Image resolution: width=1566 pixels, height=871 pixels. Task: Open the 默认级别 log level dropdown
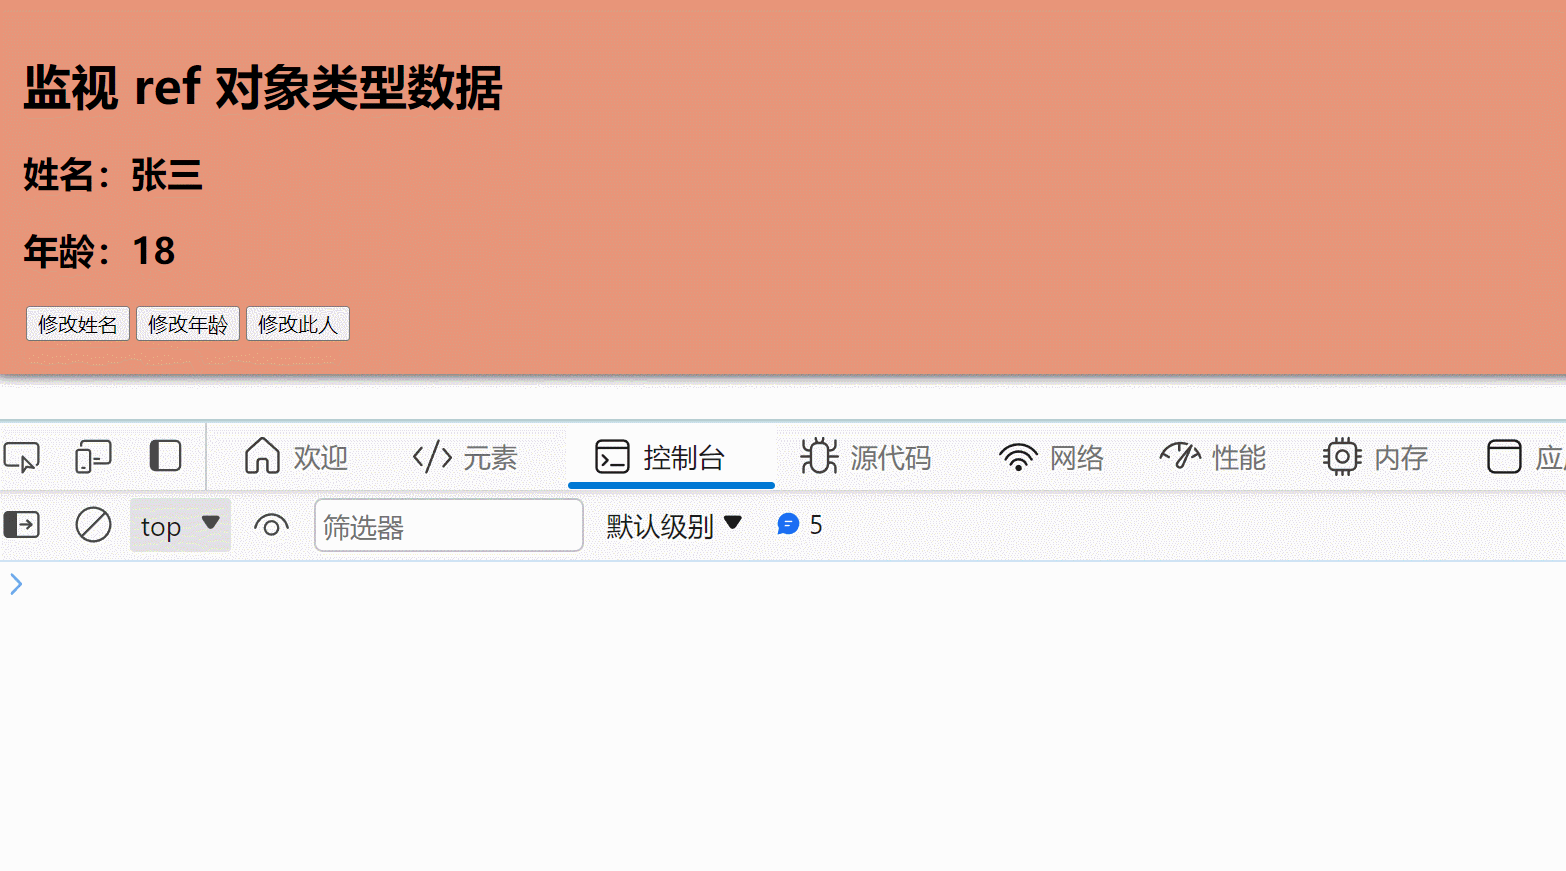674,525
